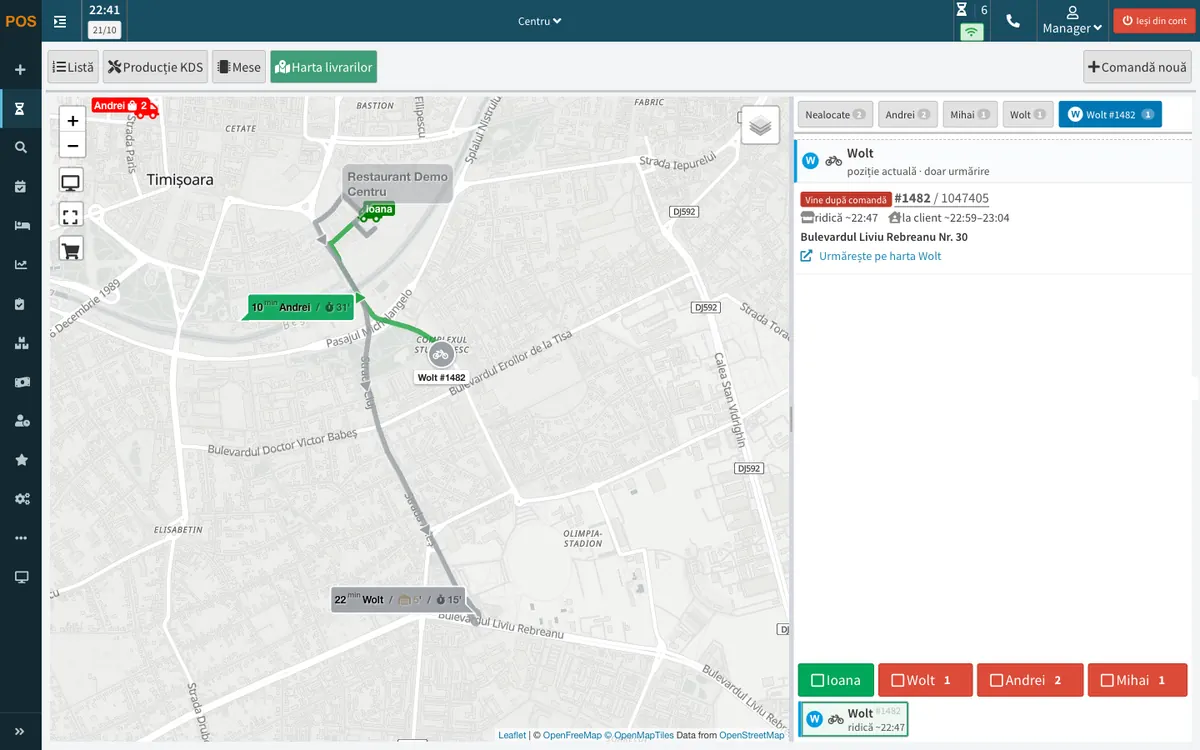Toggle the sidebar menu indent icon
The width and height of the screenshot is (1200, 750).
(61, 21)
